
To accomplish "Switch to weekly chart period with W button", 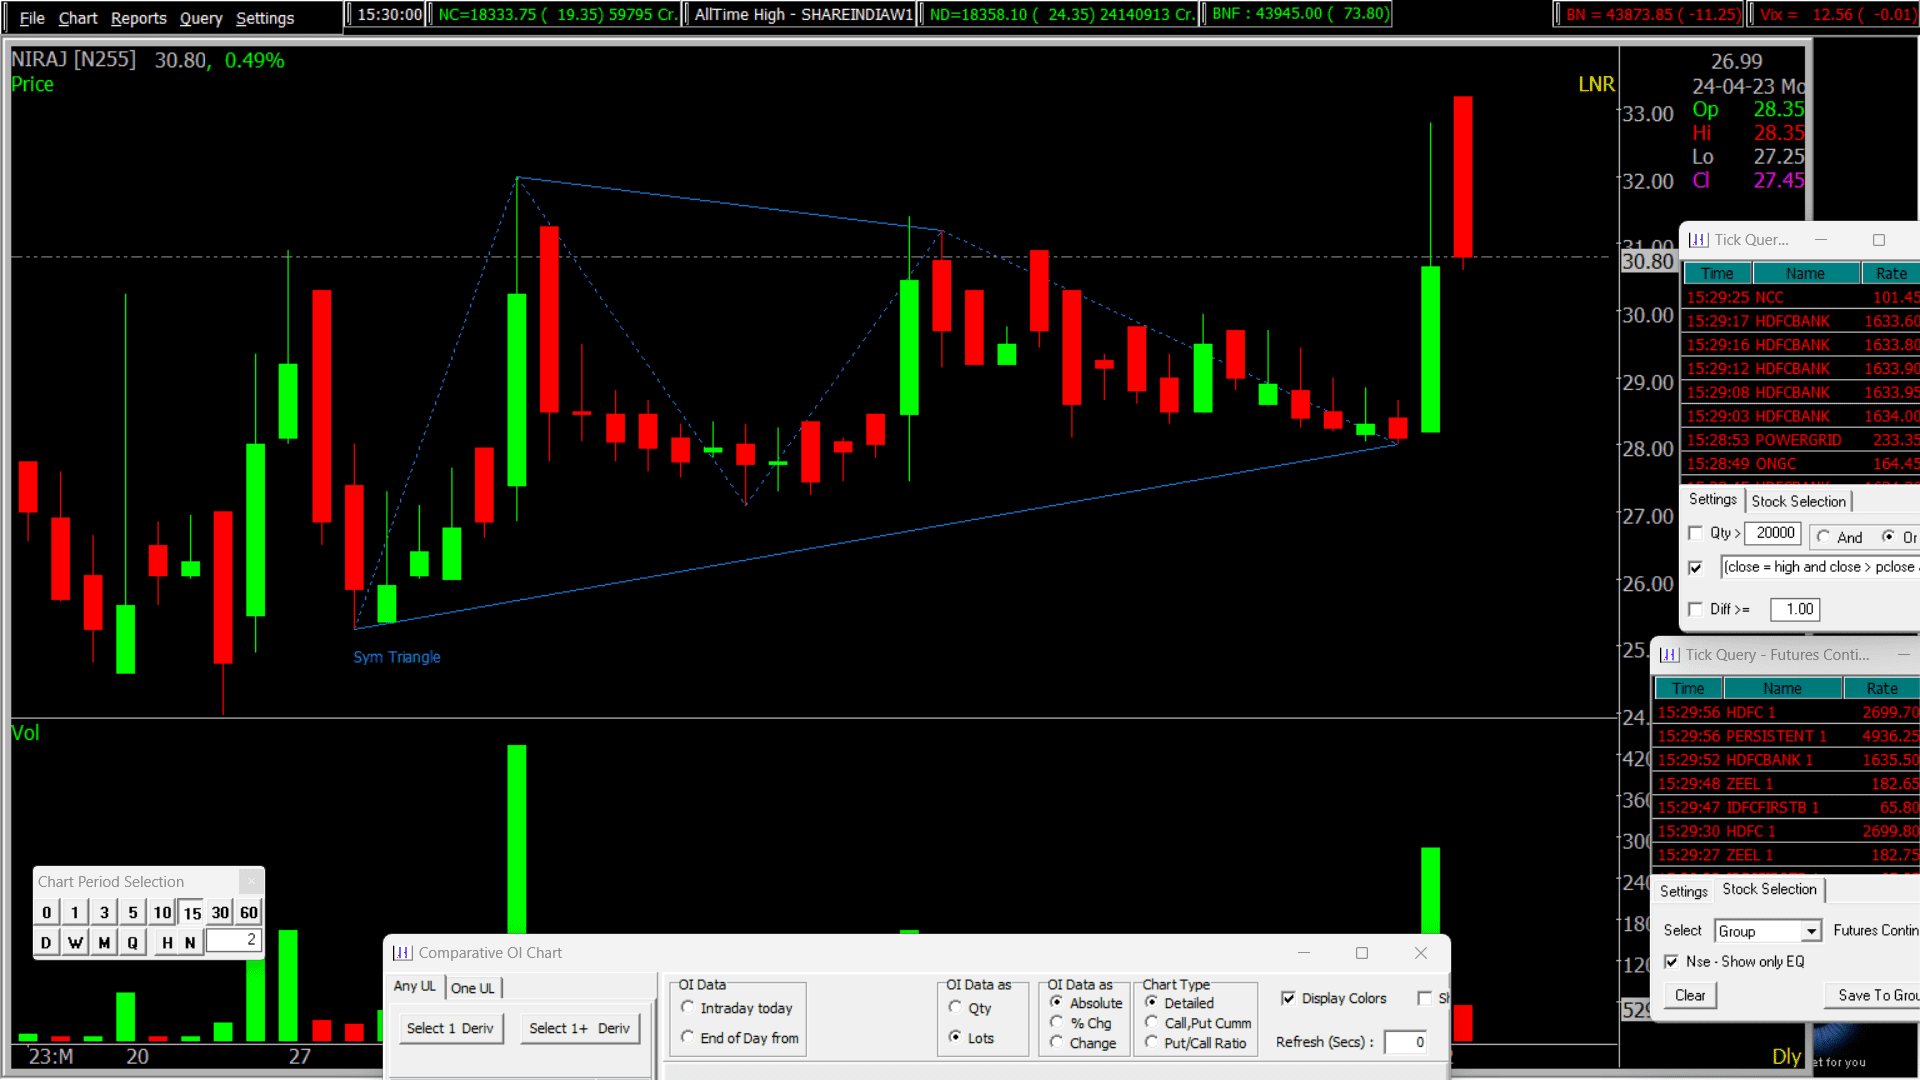I will [74, 941].
